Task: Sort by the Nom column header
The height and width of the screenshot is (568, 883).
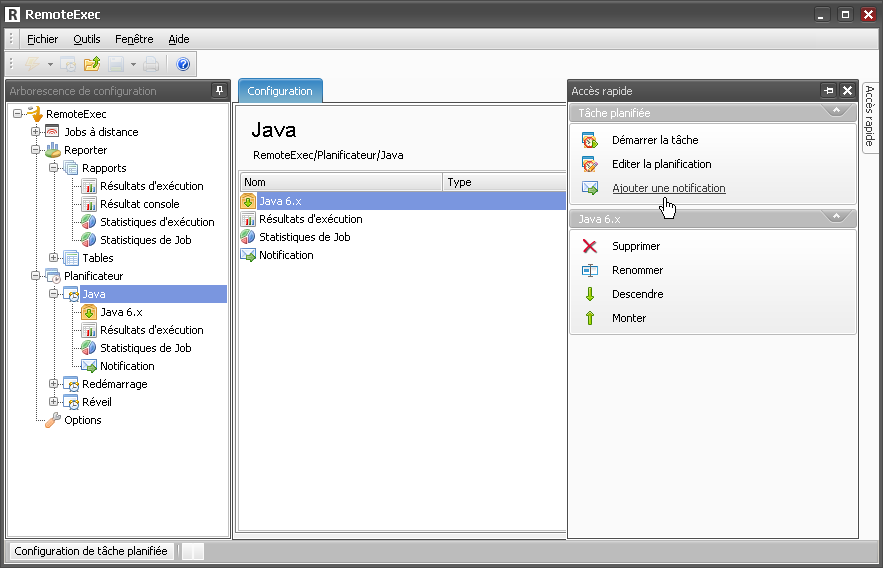Action: [341, 182]
